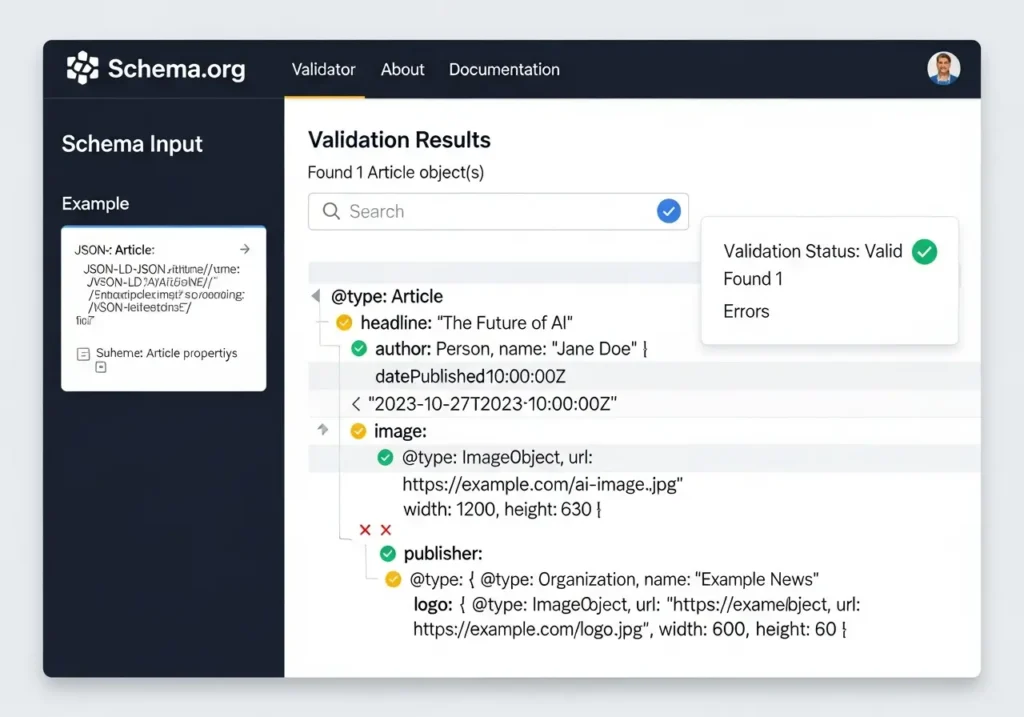Open the Documentation menu item
Screen dimensions: 1024x717
pos(504,69)
